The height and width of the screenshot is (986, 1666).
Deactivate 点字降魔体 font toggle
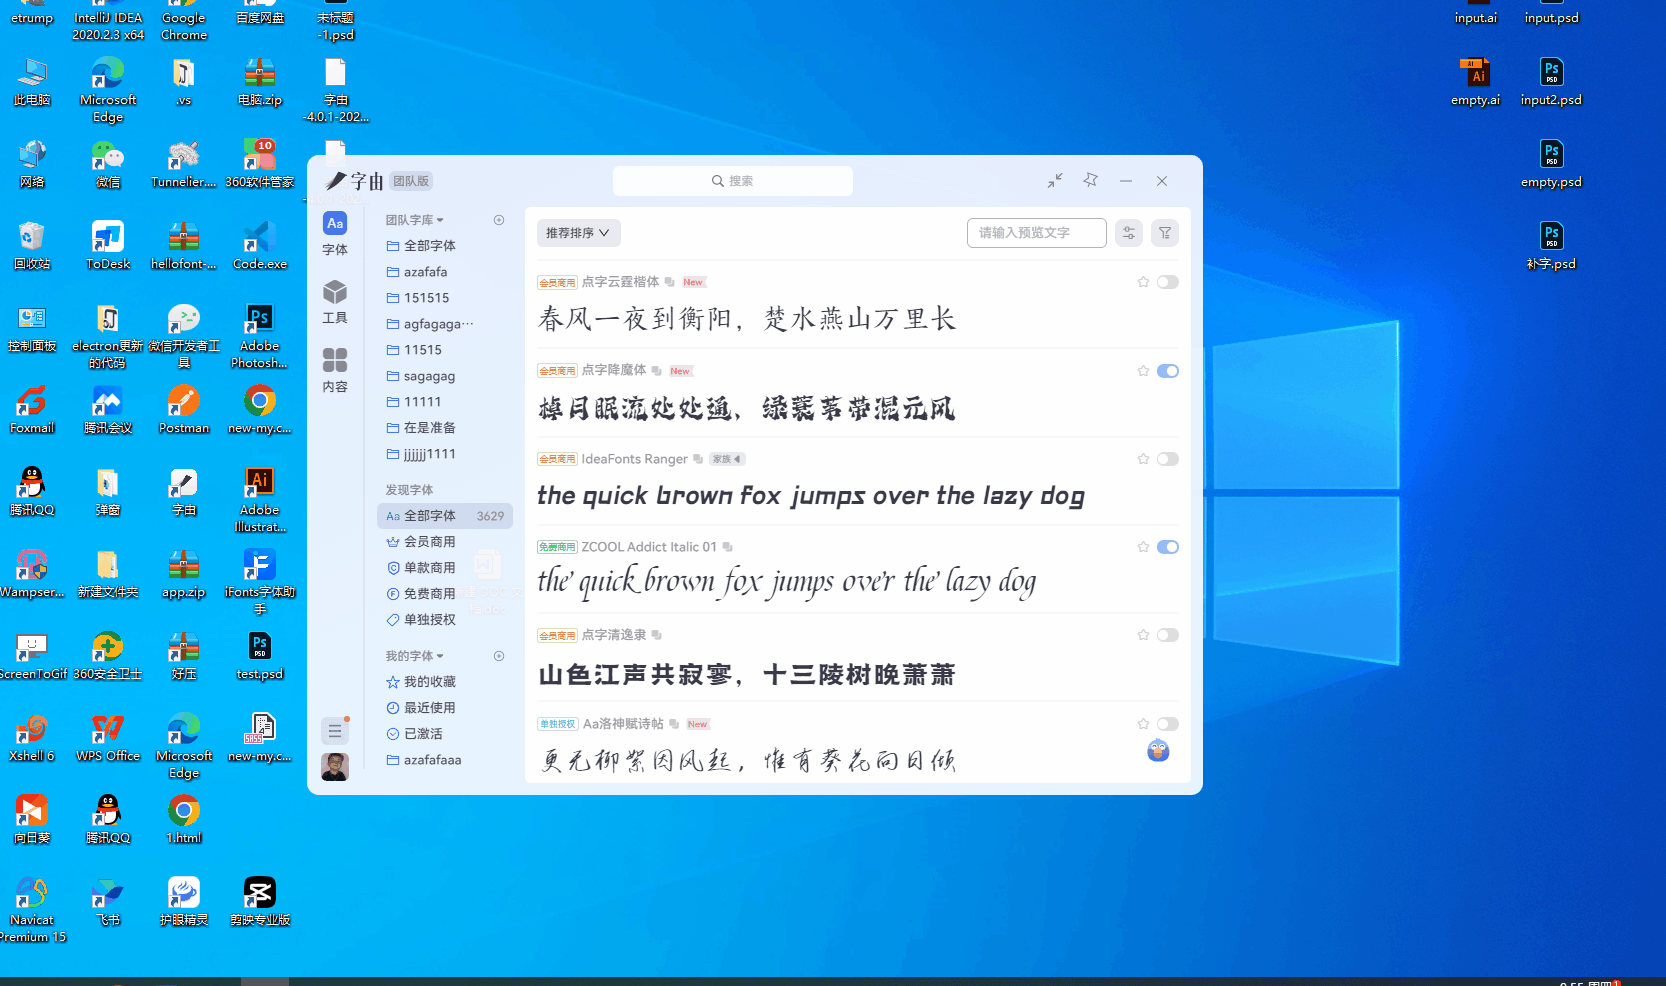click(x=1168, y=371)
